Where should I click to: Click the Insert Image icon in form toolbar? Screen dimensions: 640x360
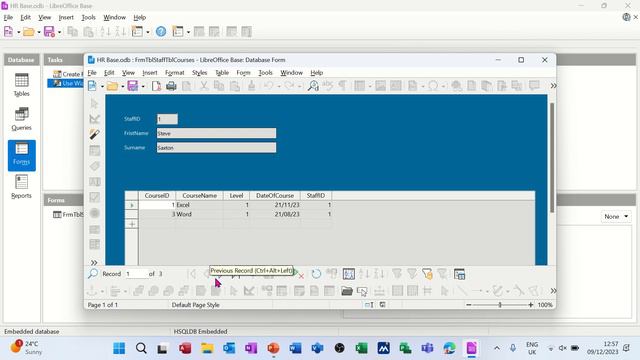380,86
